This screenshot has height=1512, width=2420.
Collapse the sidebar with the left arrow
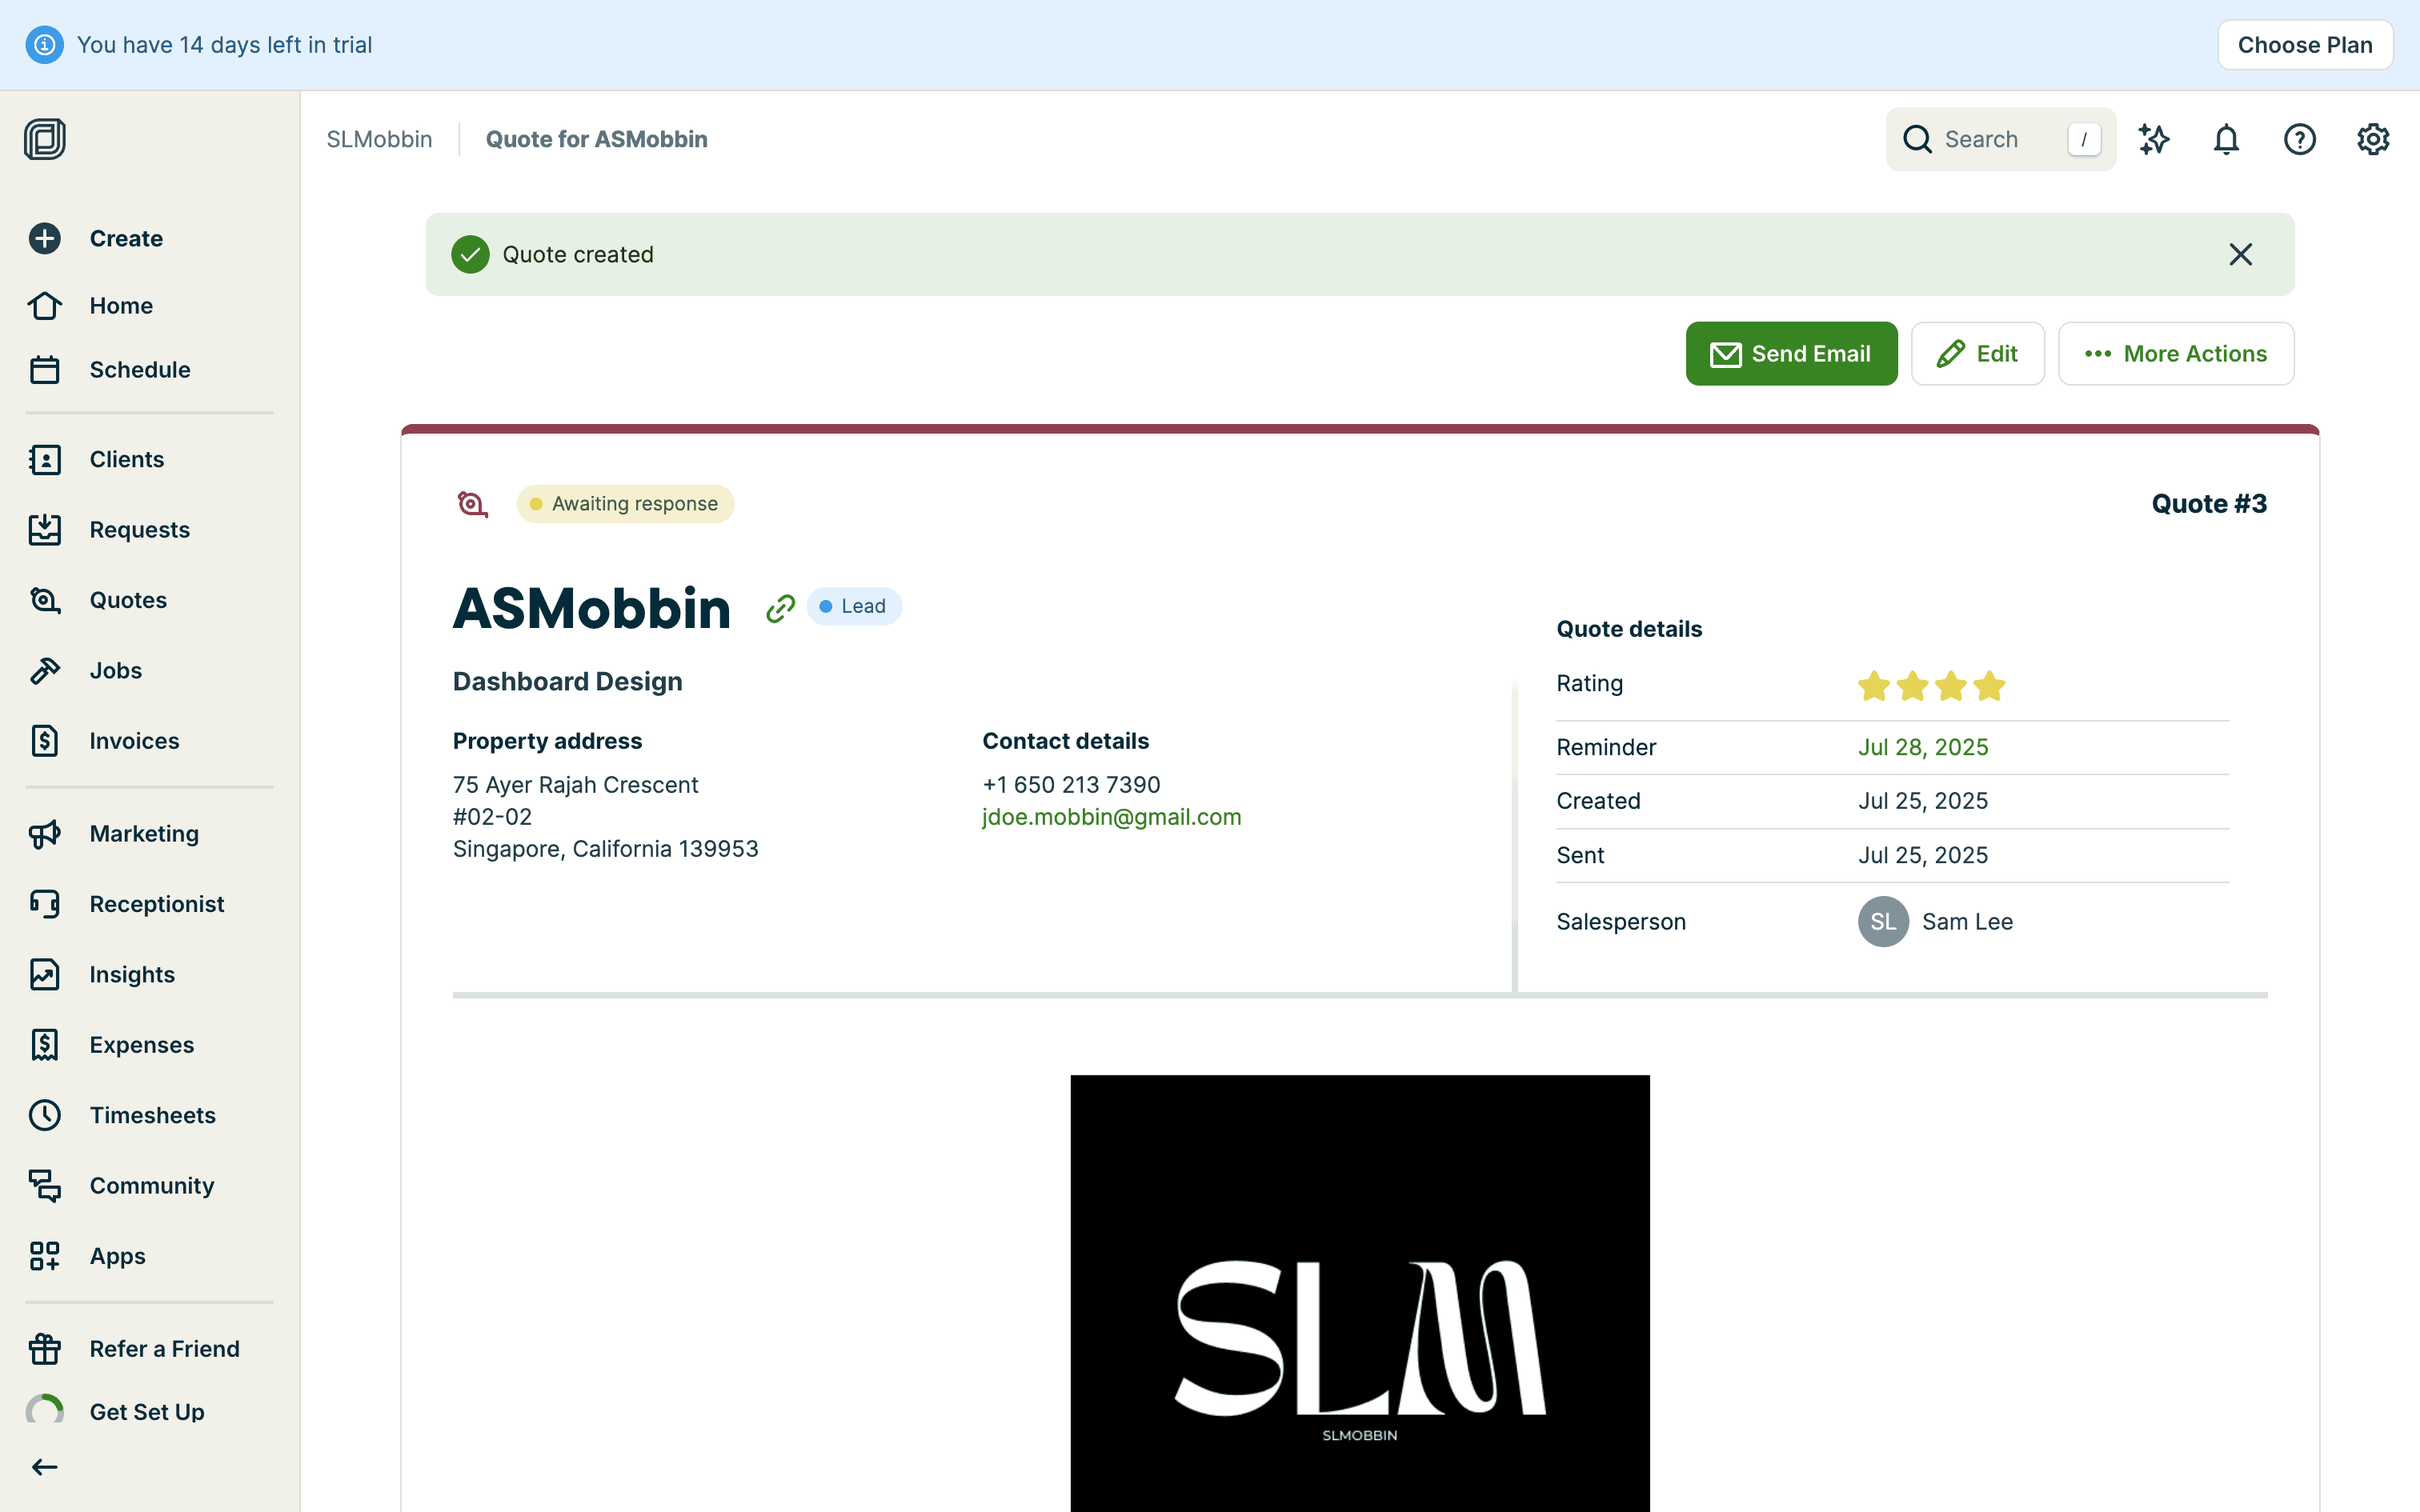click(x=44, y=1467)
